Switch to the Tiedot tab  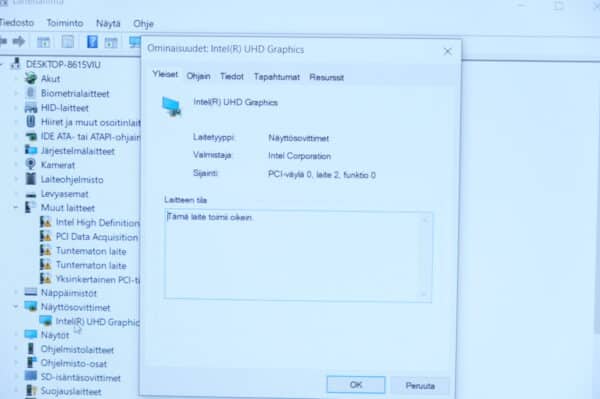coord(232,77)
